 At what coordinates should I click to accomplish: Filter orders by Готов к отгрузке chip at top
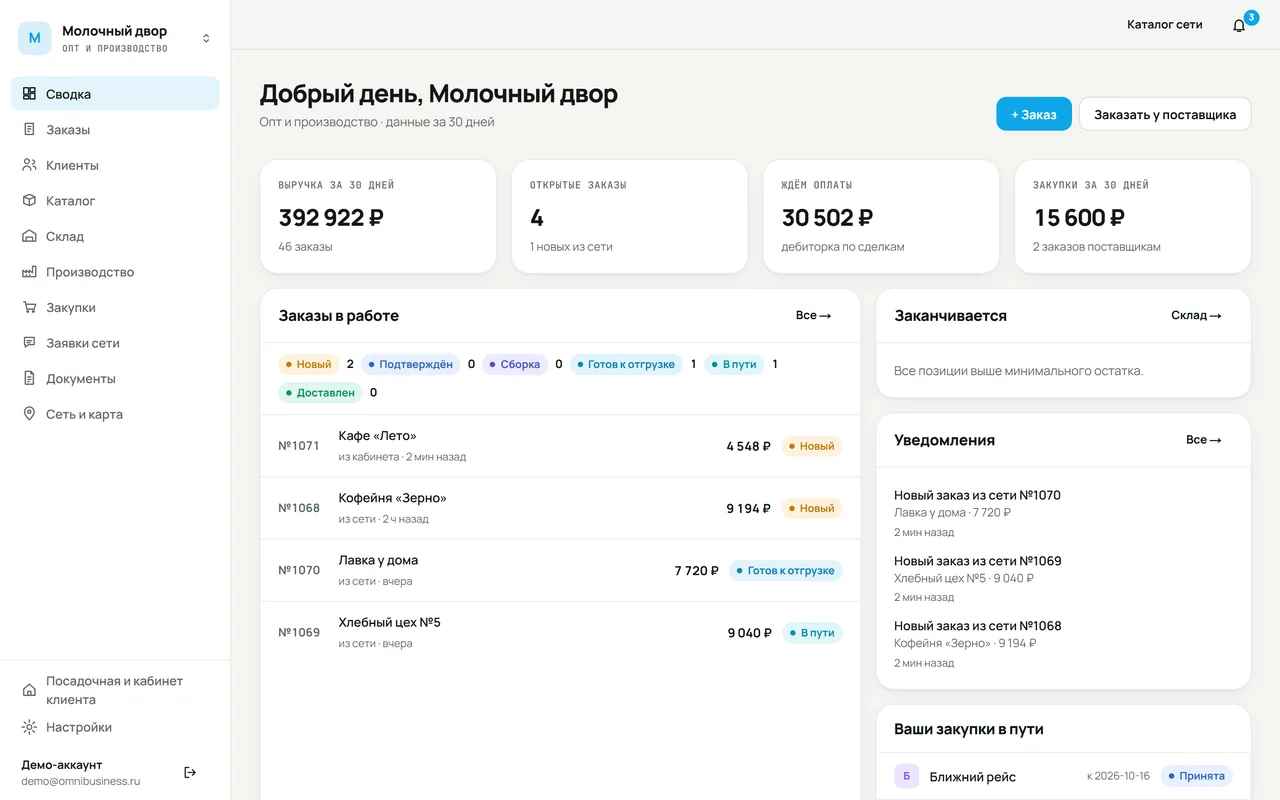tap(626, 364)
